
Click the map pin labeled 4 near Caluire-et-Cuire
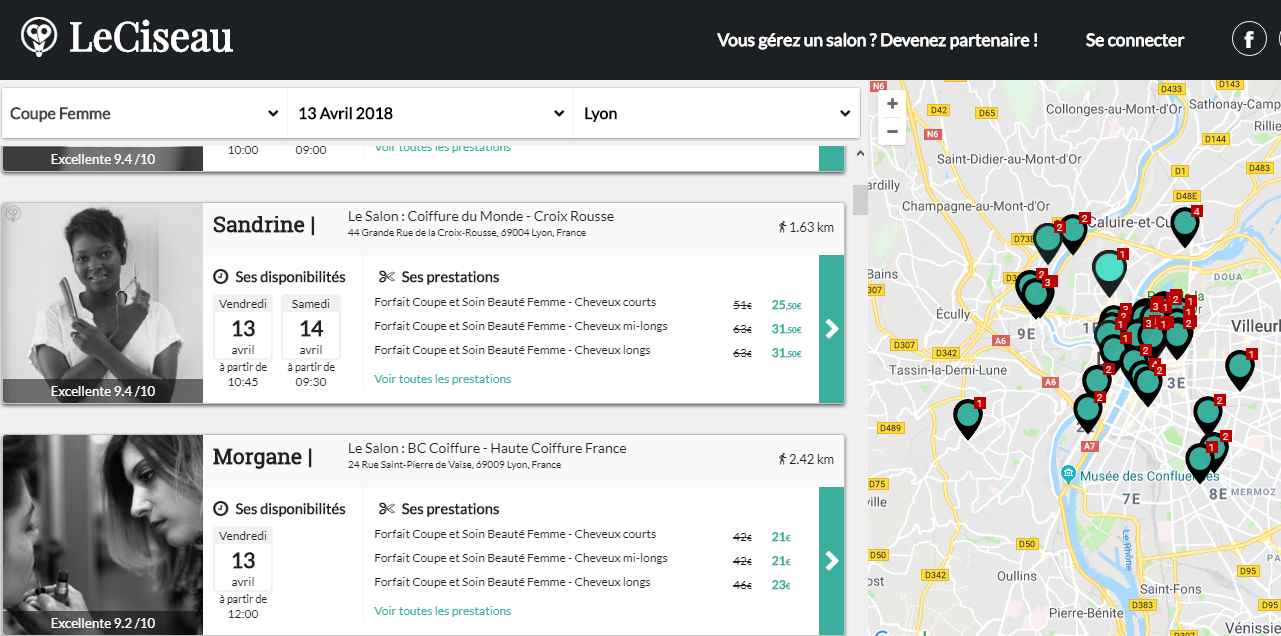click(x=1184, y=225)
